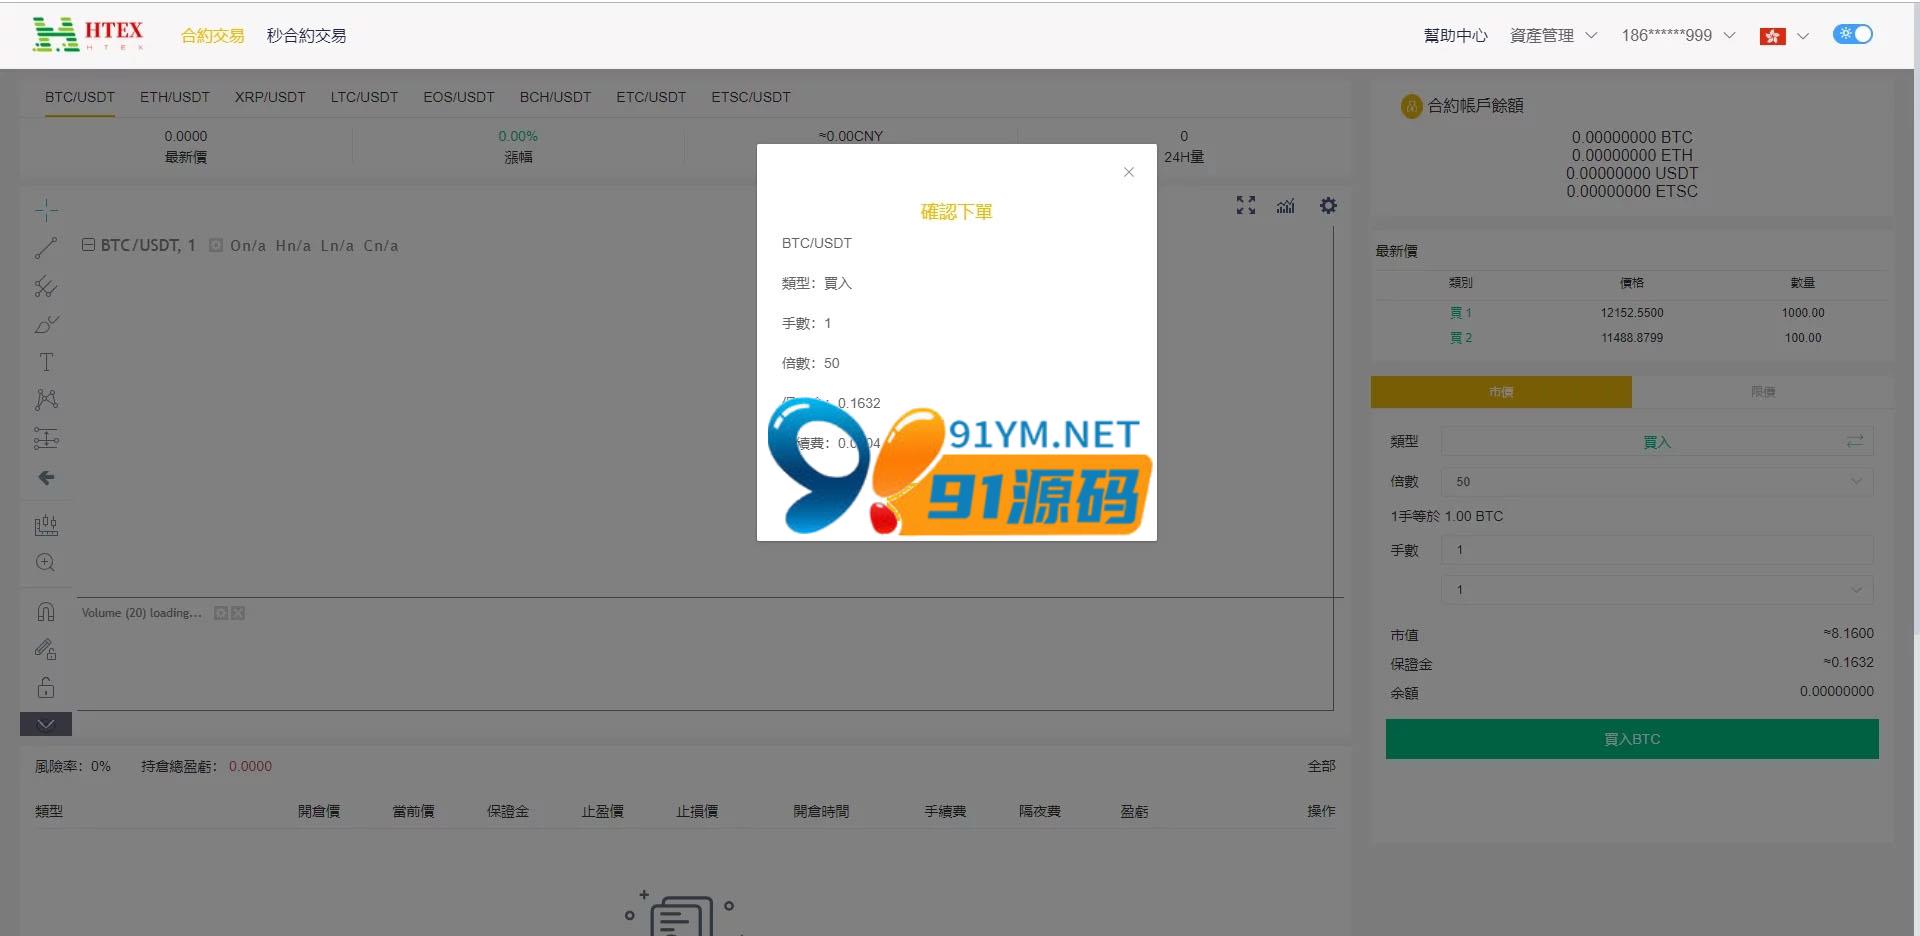This screenshot has height=936, width=1920.
Task: Expand chart to fullscreen
Action: click(x=1245, y=205)
